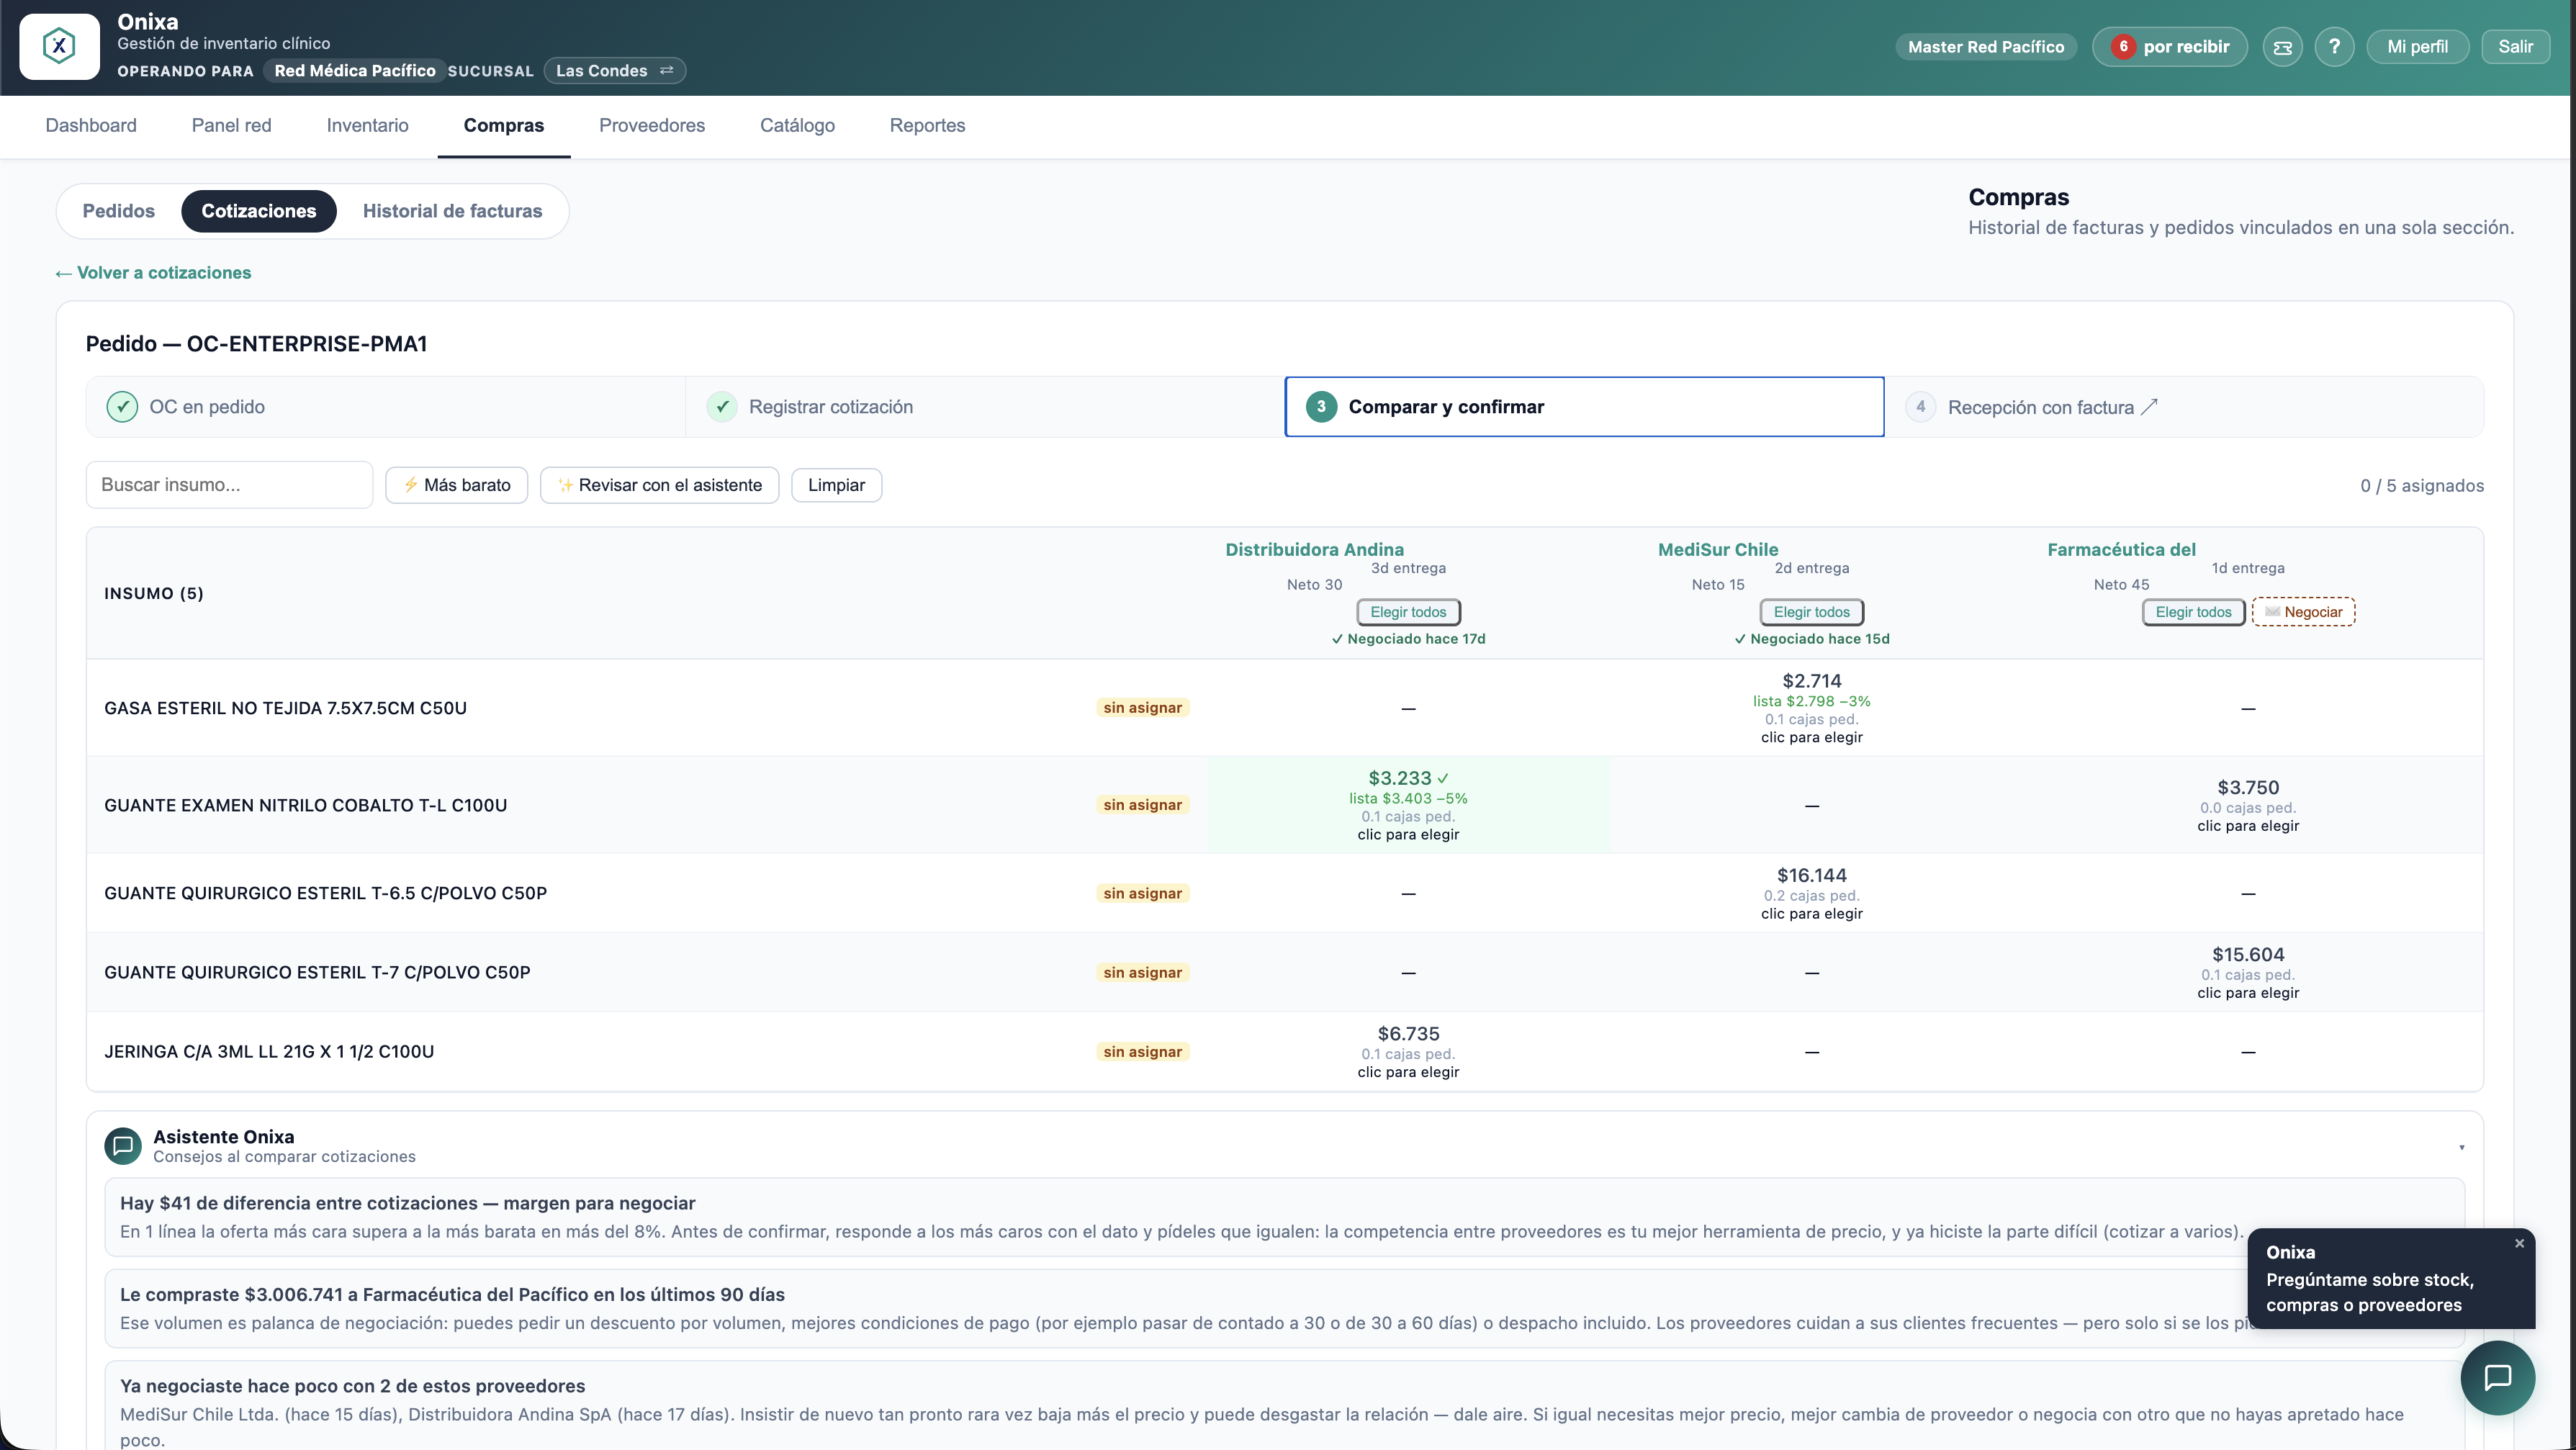Open step Recepción con factura
2576x1450 pixels.
click(x=2184, y=407)
